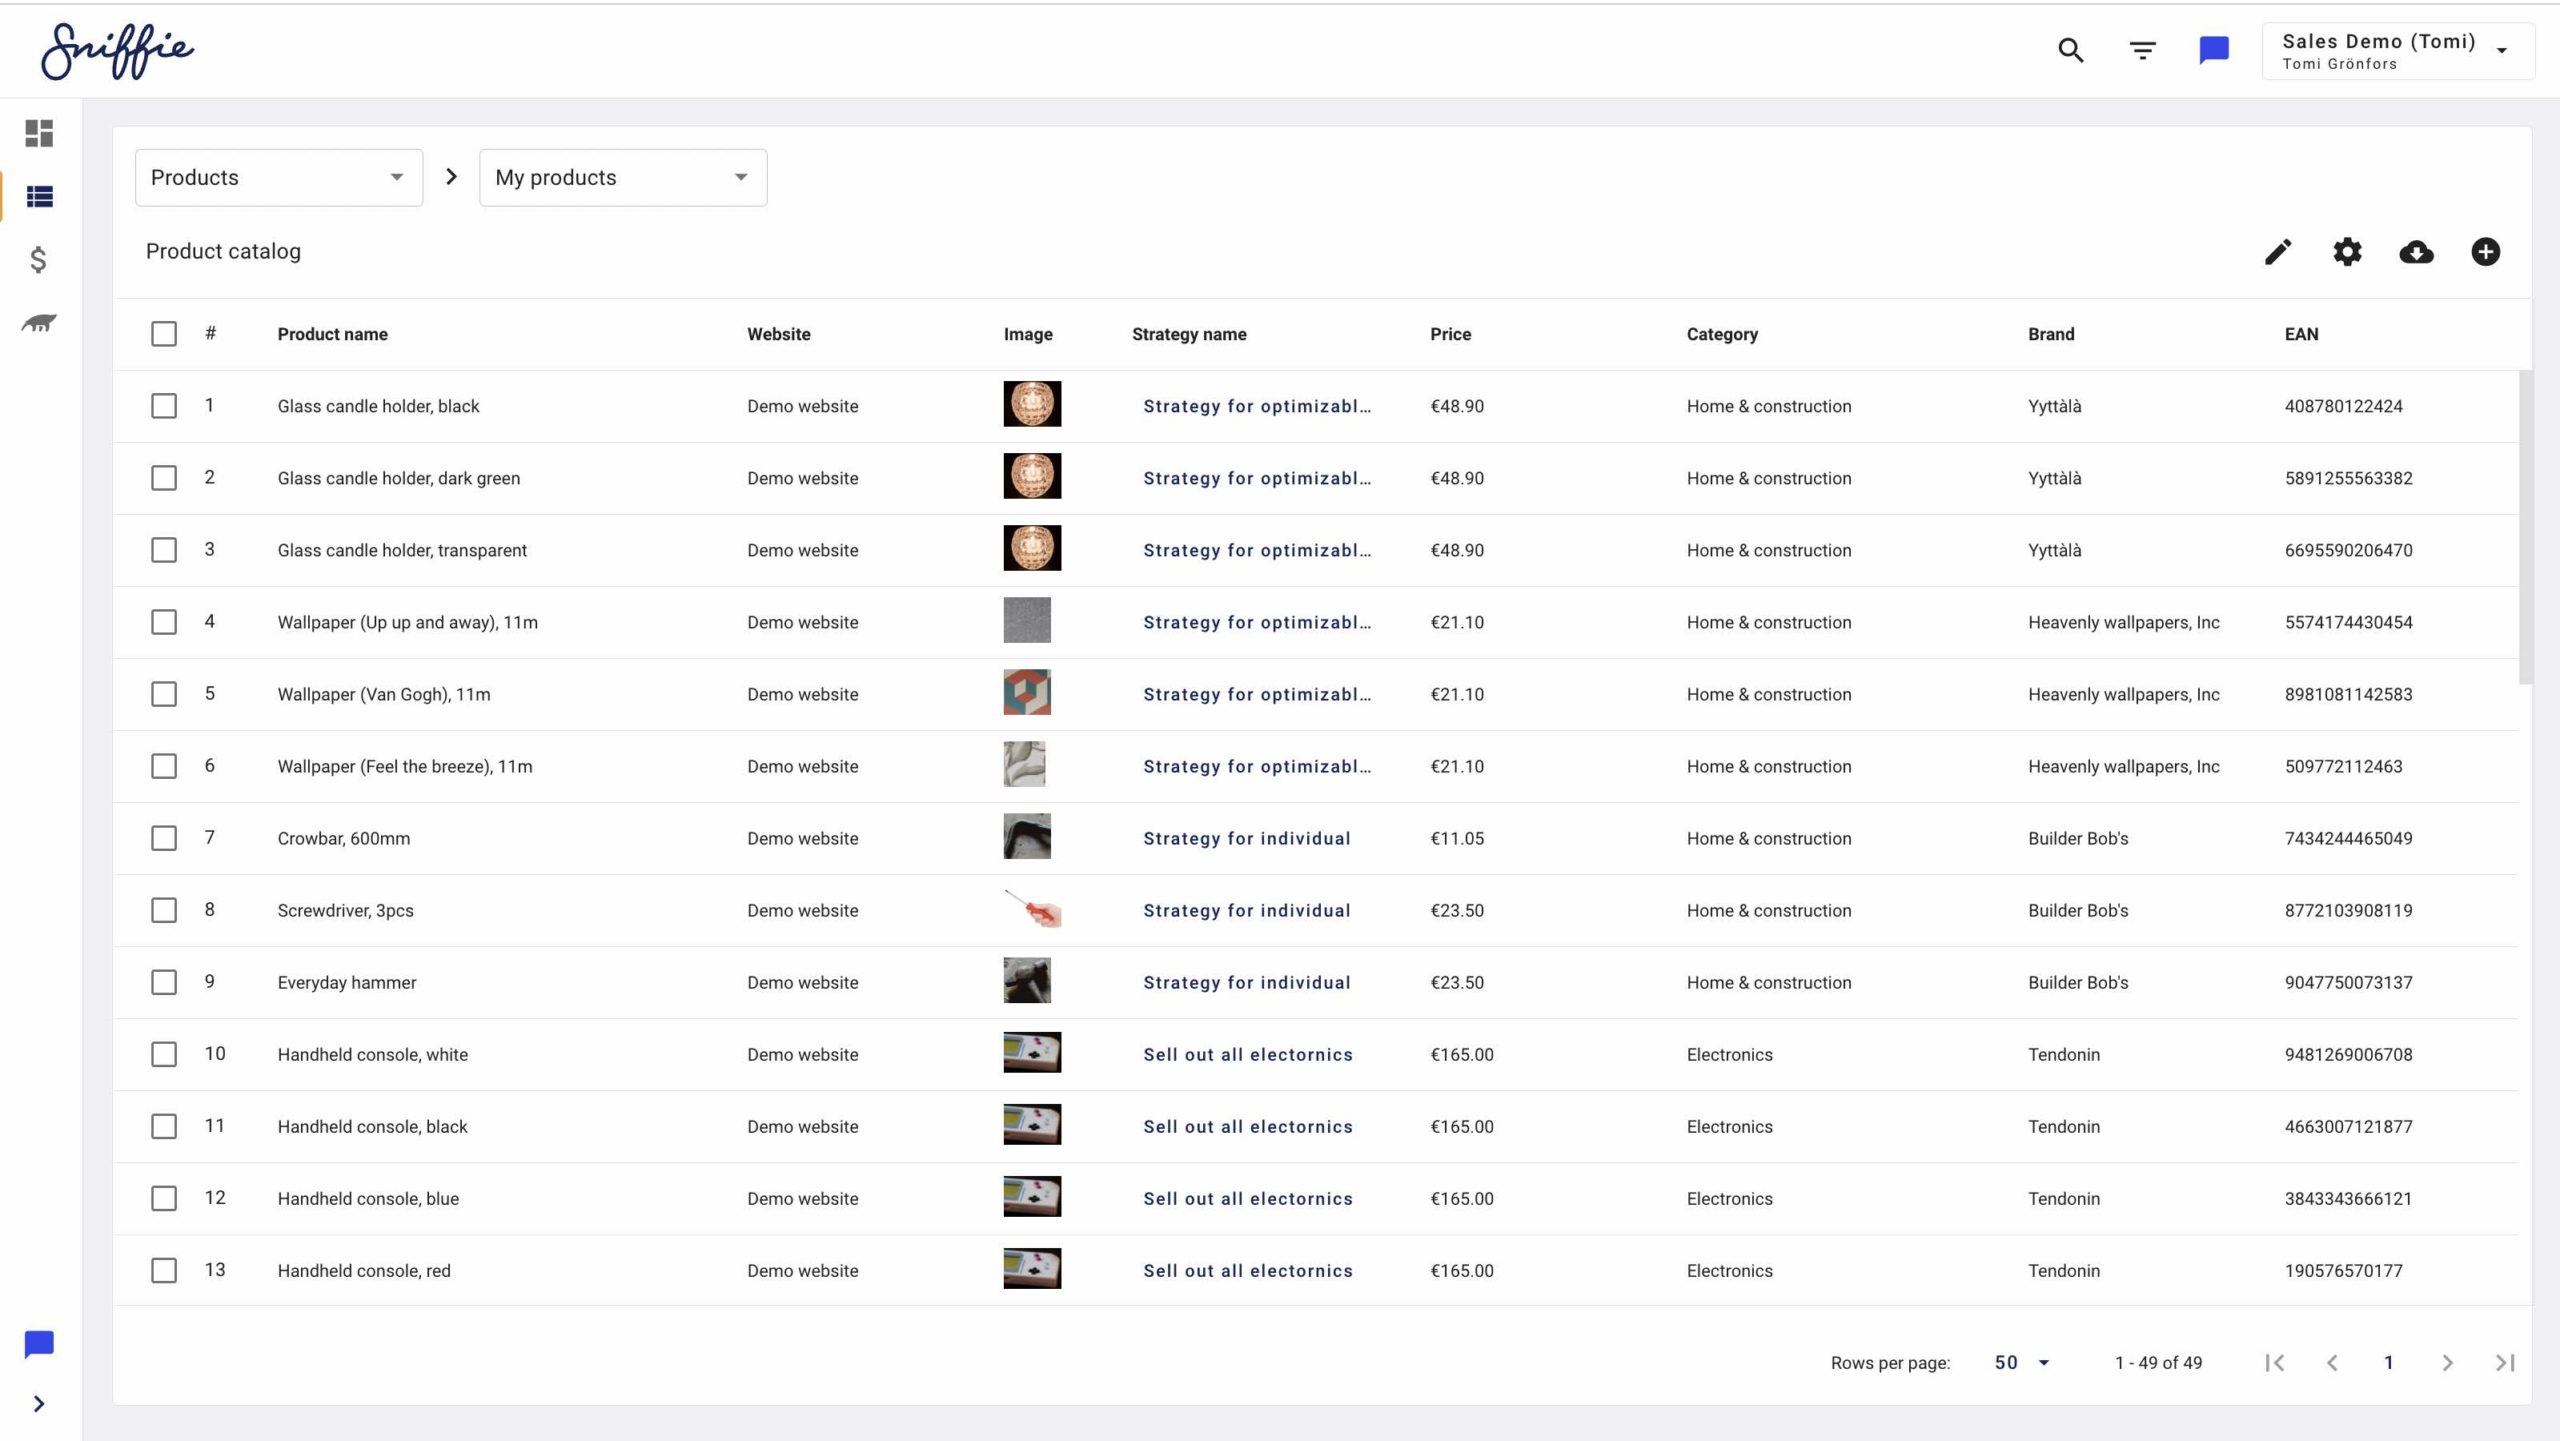2560x1441 pixels.
Task: Click the table's vertical scrollbar
Action: [2525, 527]
